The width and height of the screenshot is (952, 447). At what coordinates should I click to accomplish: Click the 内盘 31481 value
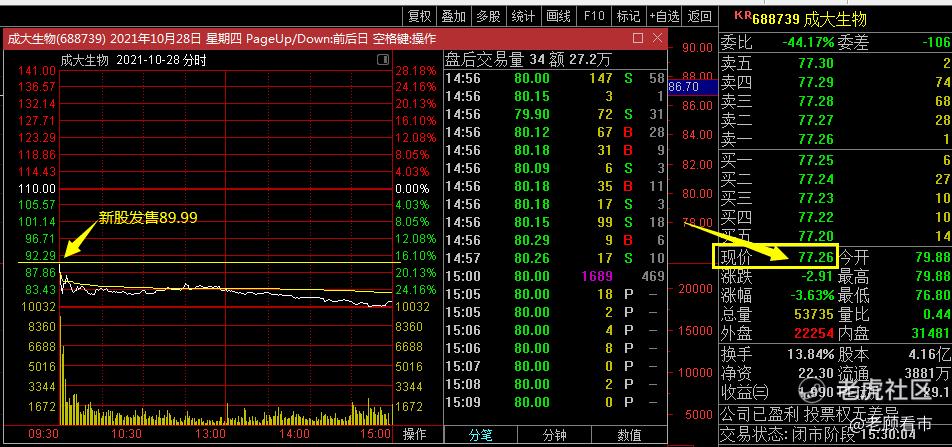point(930,333)
